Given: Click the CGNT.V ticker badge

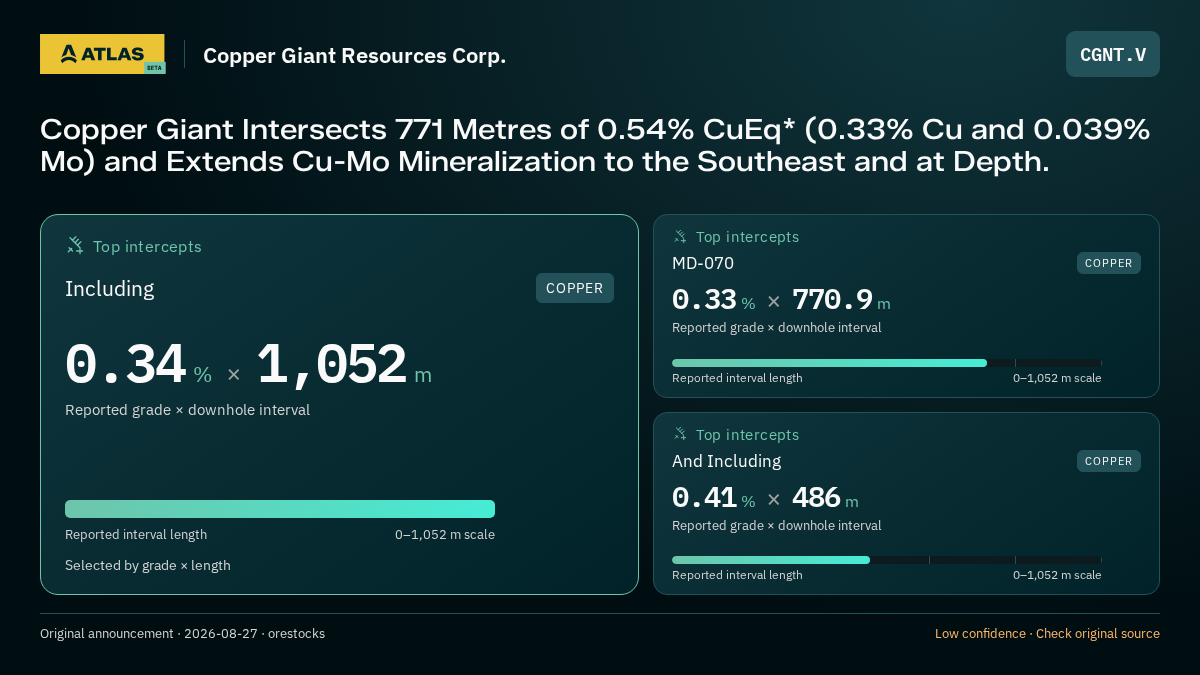Looking at the screenshot, I should pyautogui.click(x=1113, y=54).
